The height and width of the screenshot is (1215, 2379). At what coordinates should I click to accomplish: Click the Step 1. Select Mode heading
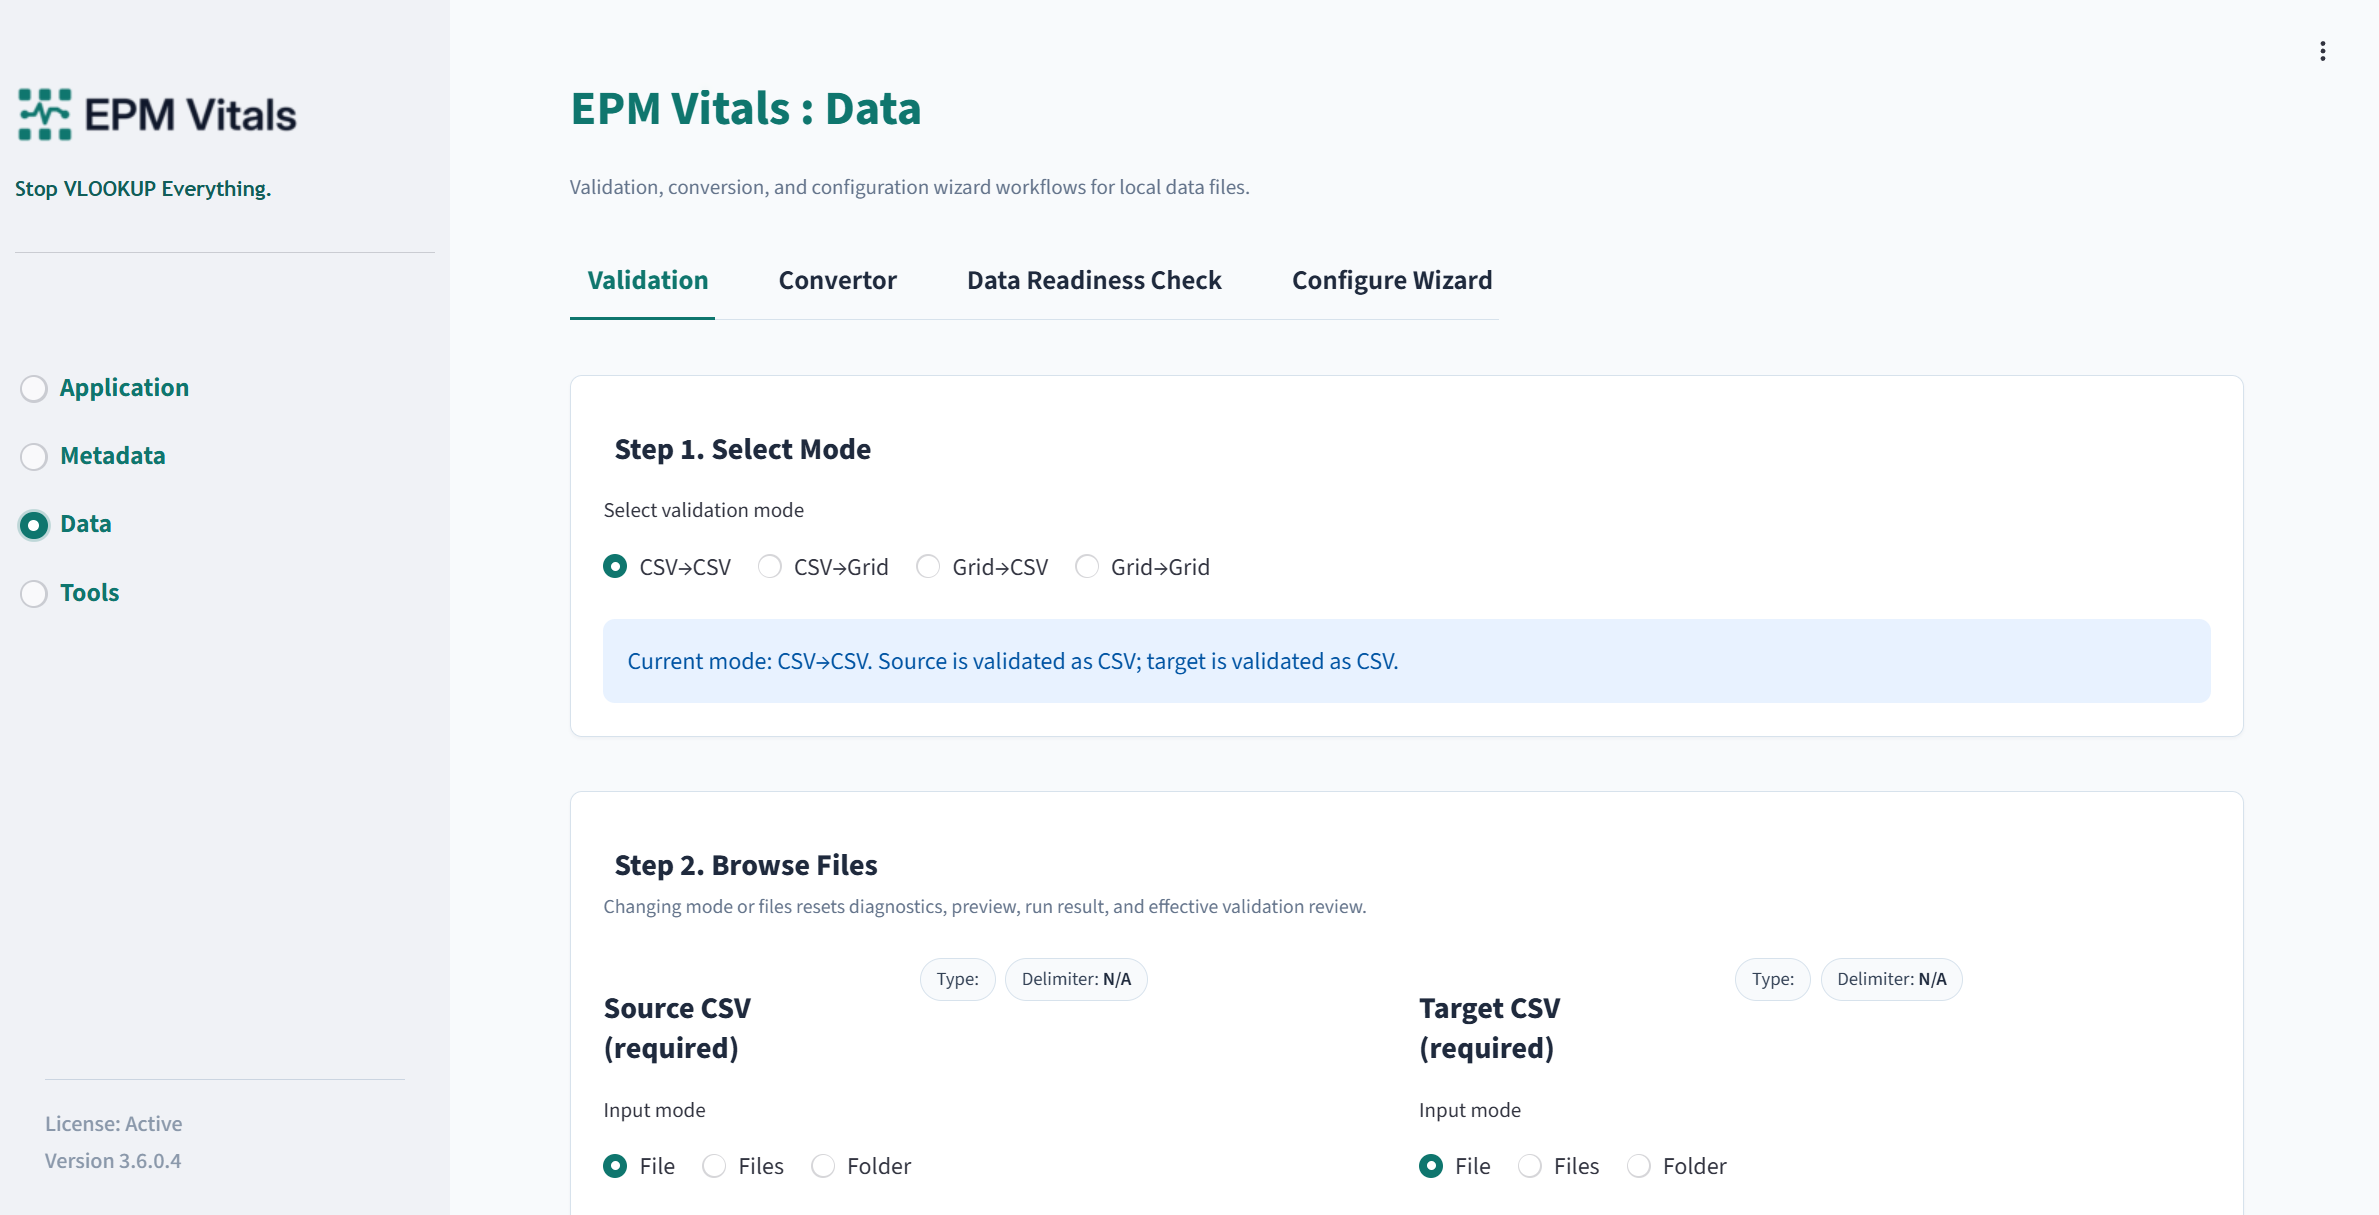coord(742,449)
